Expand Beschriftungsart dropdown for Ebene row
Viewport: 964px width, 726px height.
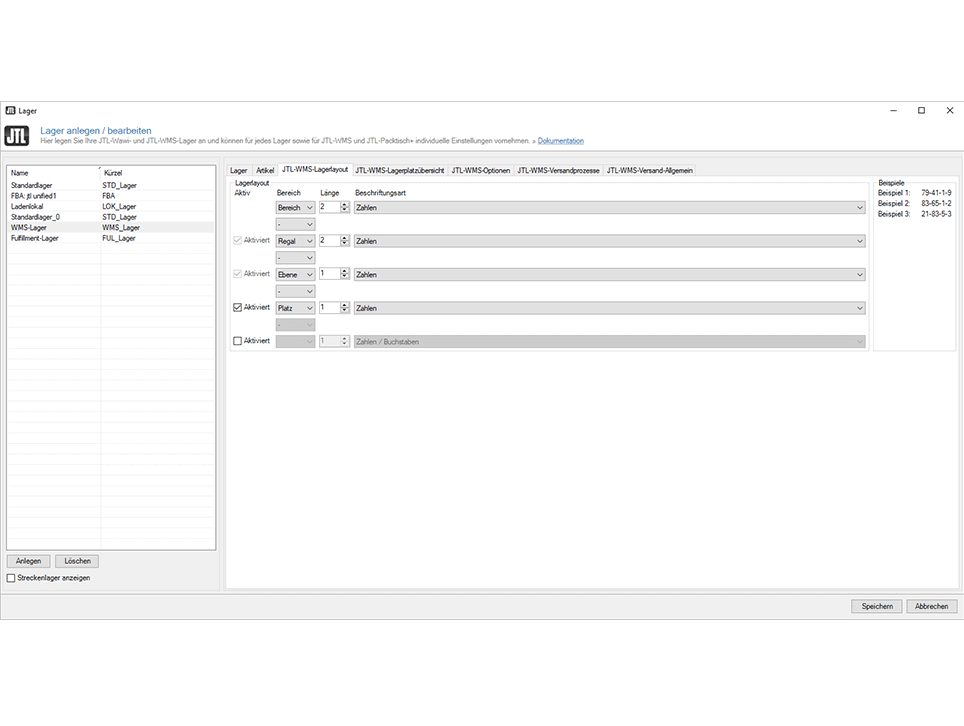[x=609, y=274]
